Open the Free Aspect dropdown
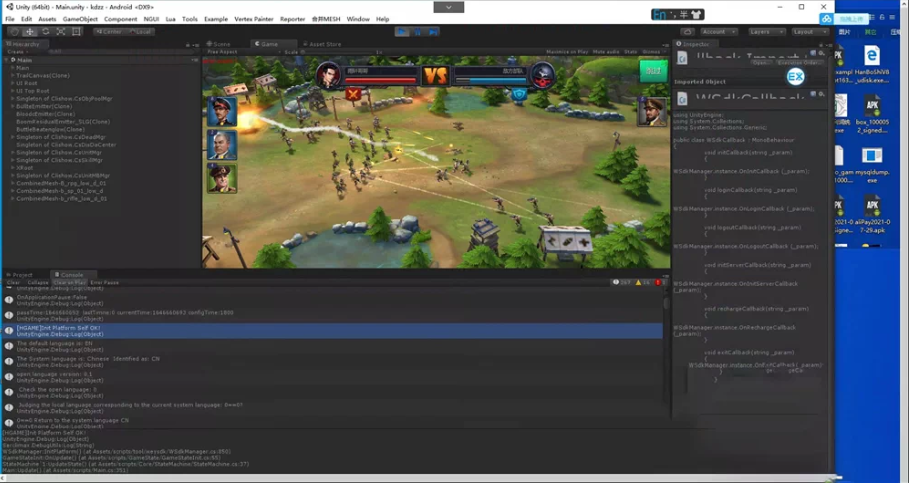 tap(243, 52)
